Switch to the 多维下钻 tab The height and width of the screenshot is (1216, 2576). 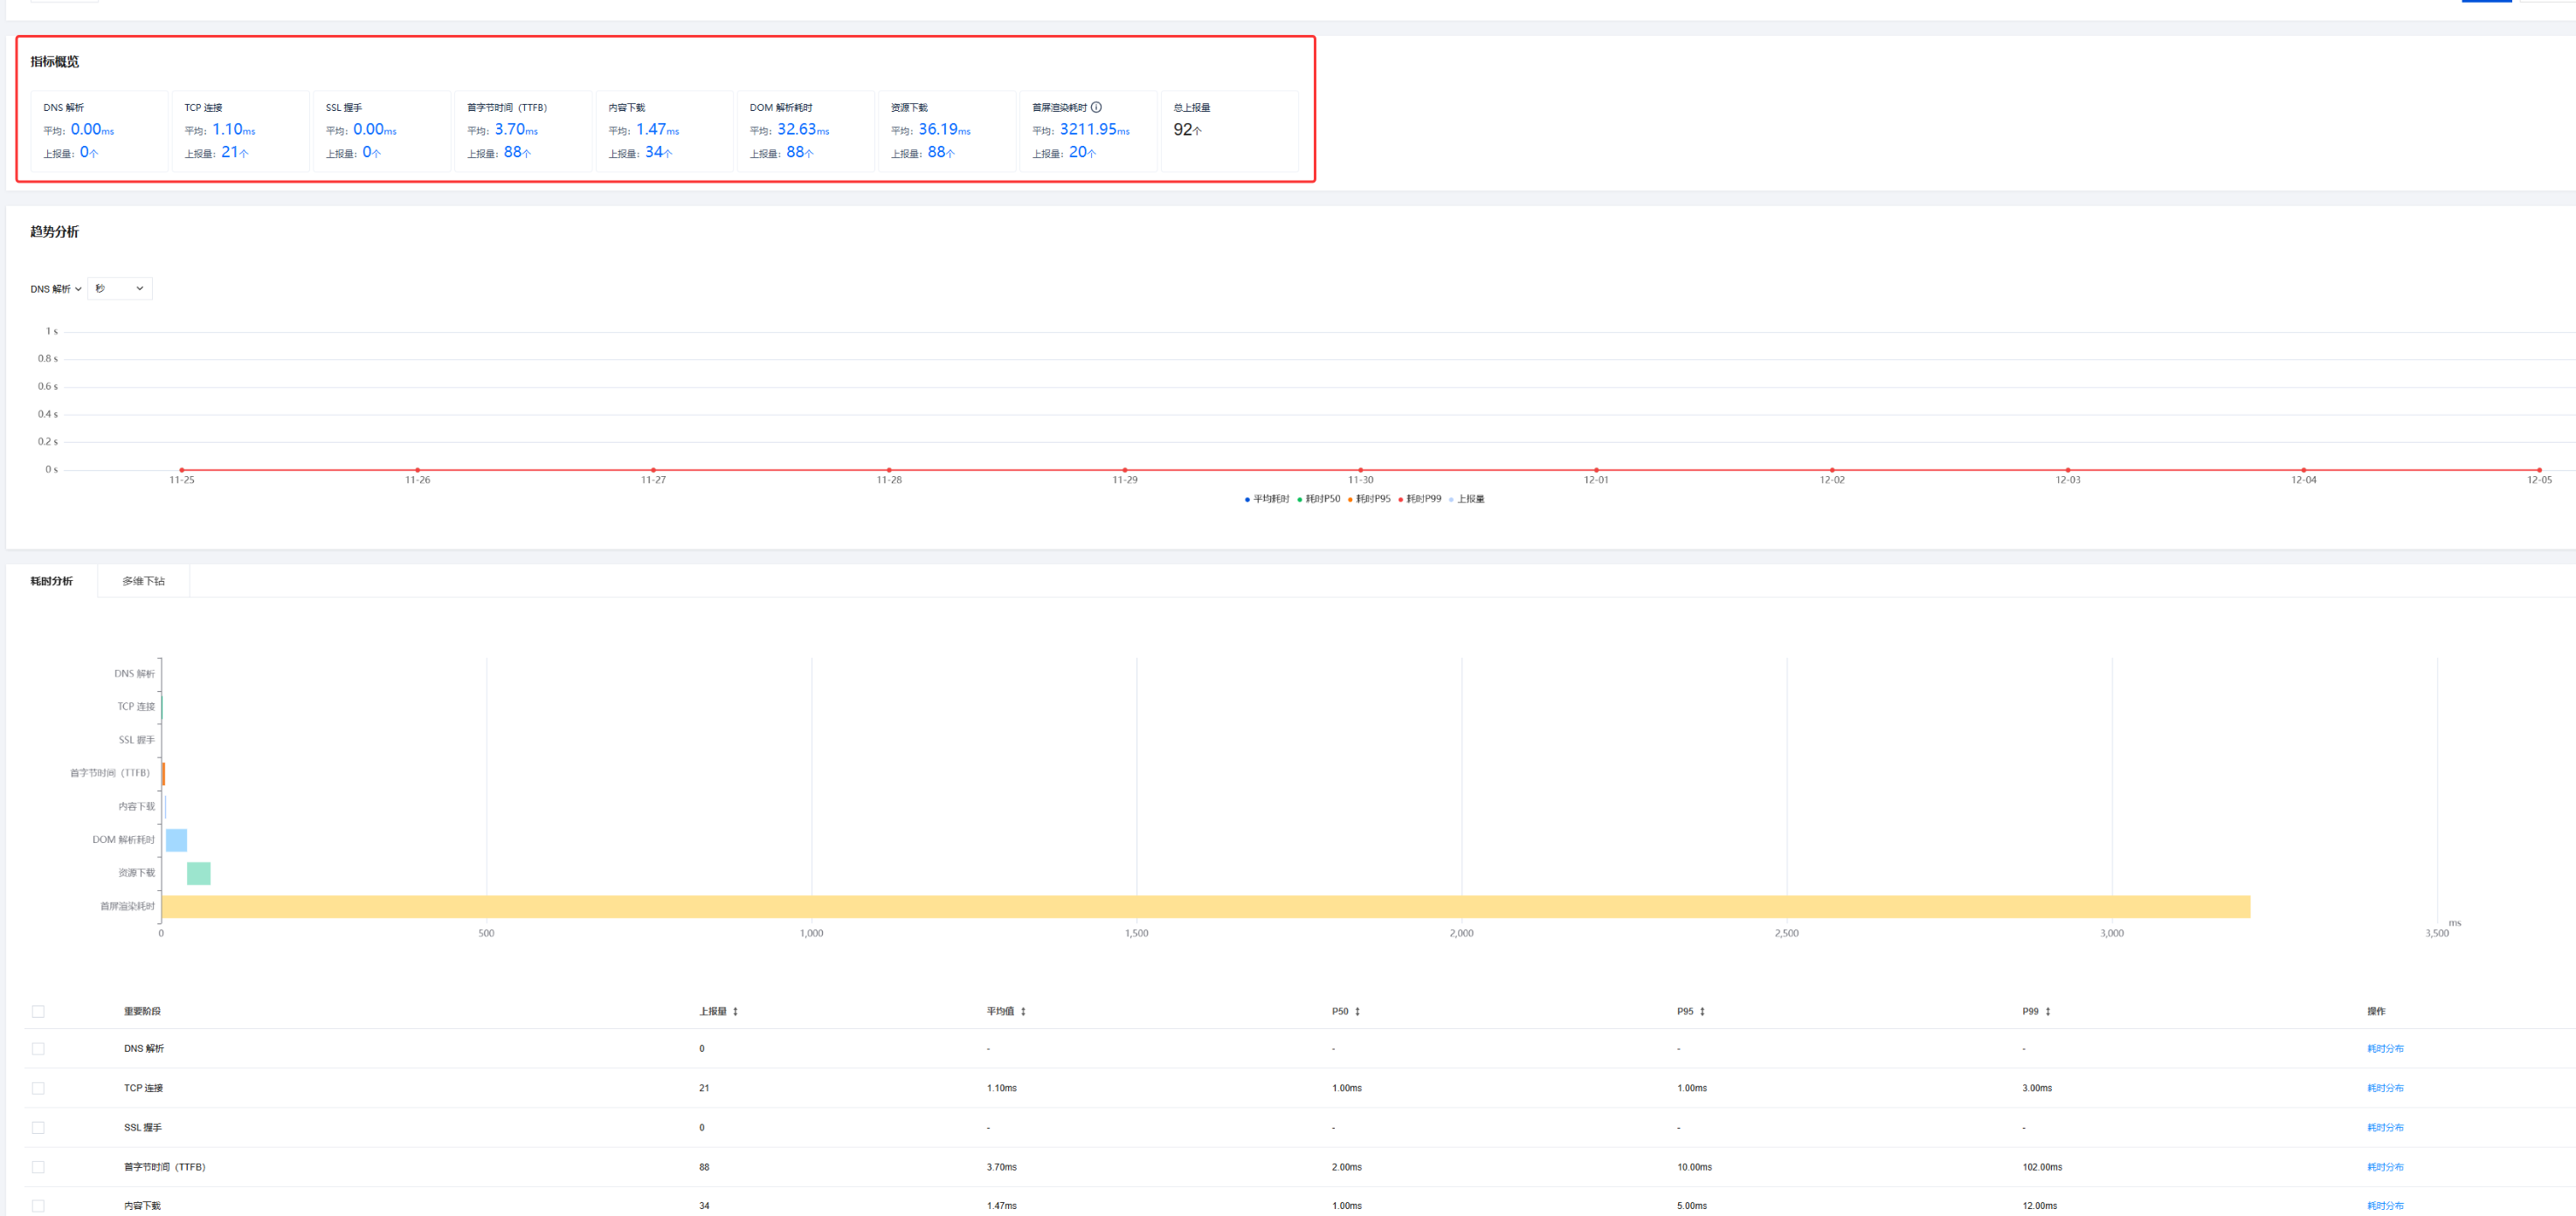click(143, 581)
